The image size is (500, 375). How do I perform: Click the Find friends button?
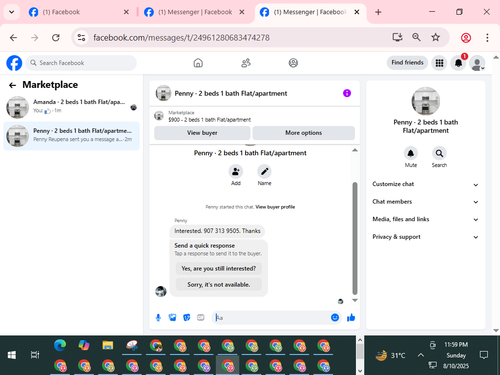[x=407, y=63]
